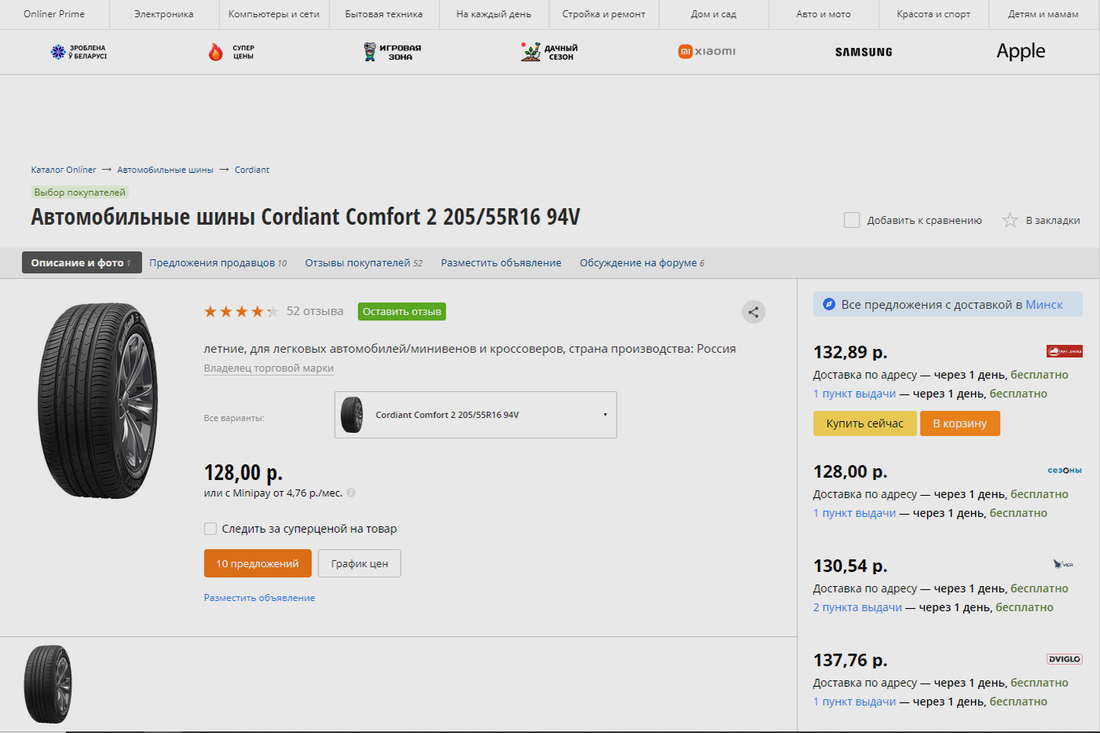This screenshot has width=1100, height=733.
Task: Open 2 пункта выдачи under 130,54 р.
Action: click(x=857, y=607)
